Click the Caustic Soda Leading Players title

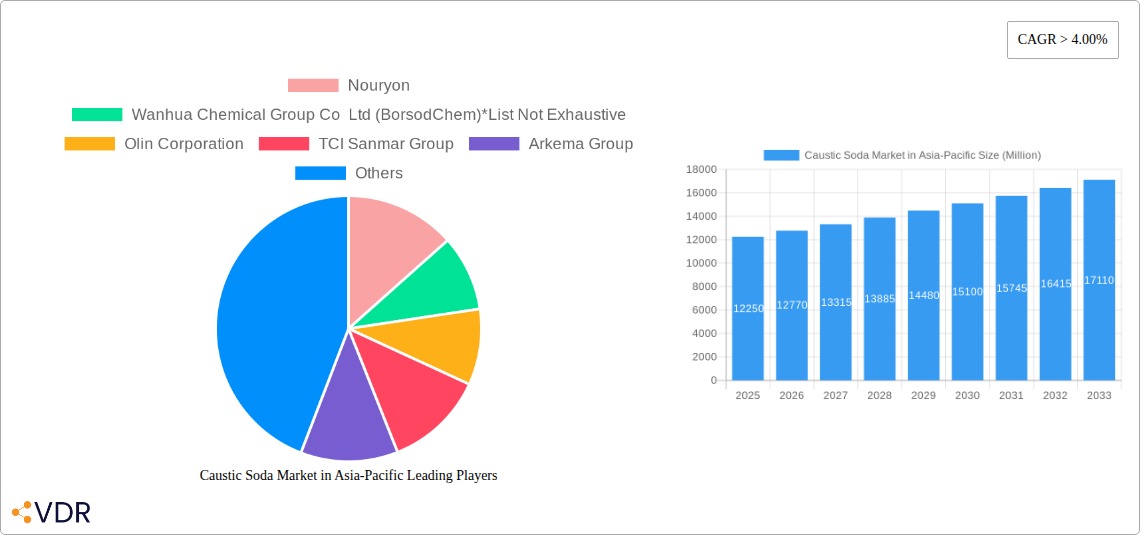348,475
